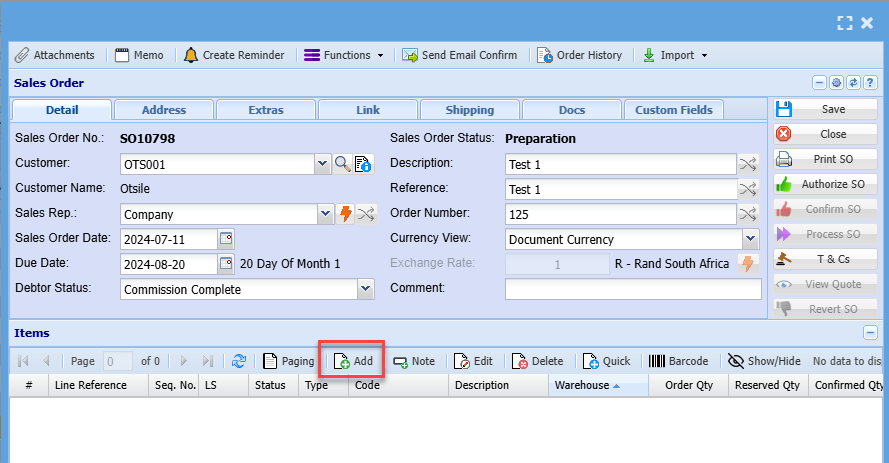This screenshot has width=889, height=463.
Task: Sort by the Warehouse column header
Action: click(x=587, y=385)
